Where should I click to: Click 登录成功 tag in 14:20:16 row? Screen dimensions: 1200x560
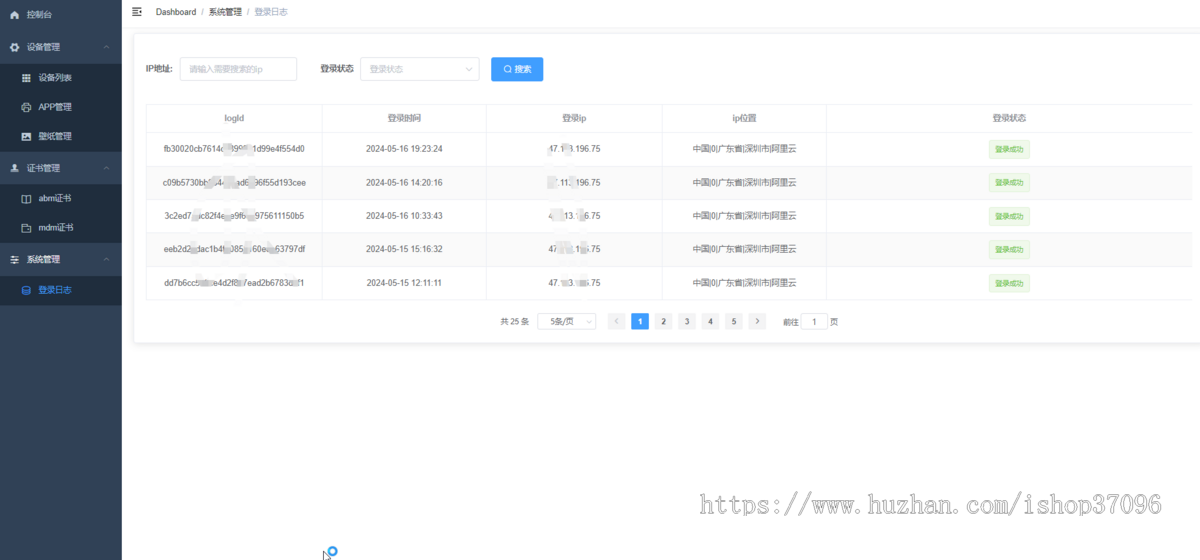click(x=1009, y=183)
